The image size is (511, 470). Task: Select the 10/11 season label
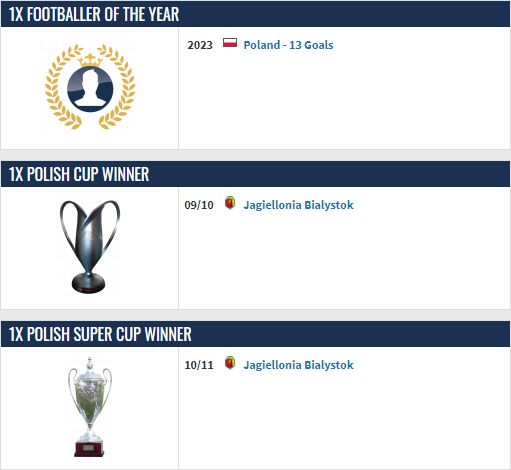coord(199,365)
